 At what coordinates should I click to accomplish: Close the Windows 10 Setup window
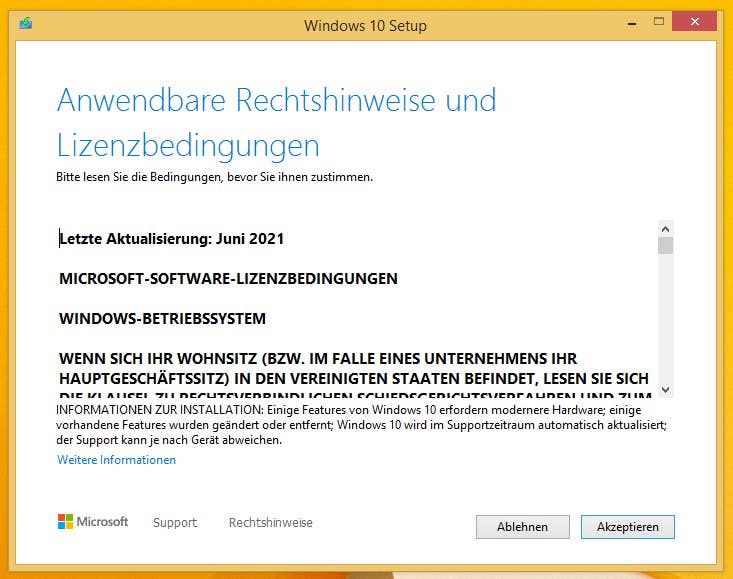[x=694, y=21]
